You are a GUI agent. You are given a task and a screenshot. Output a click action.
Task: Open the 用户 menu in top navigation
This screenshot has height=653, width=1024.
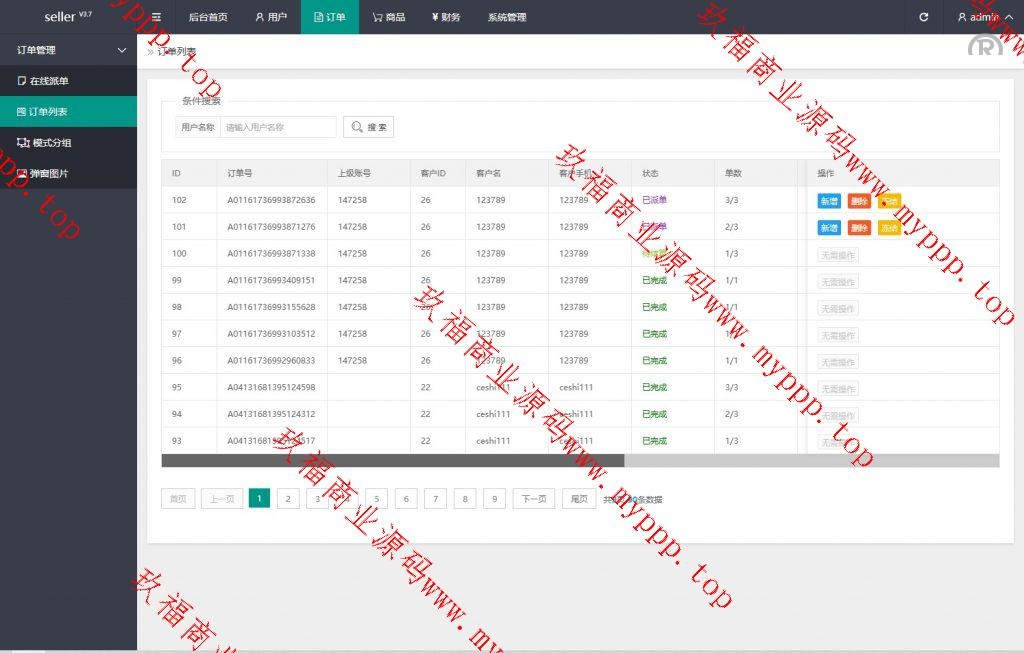click(x=270, y=17)
